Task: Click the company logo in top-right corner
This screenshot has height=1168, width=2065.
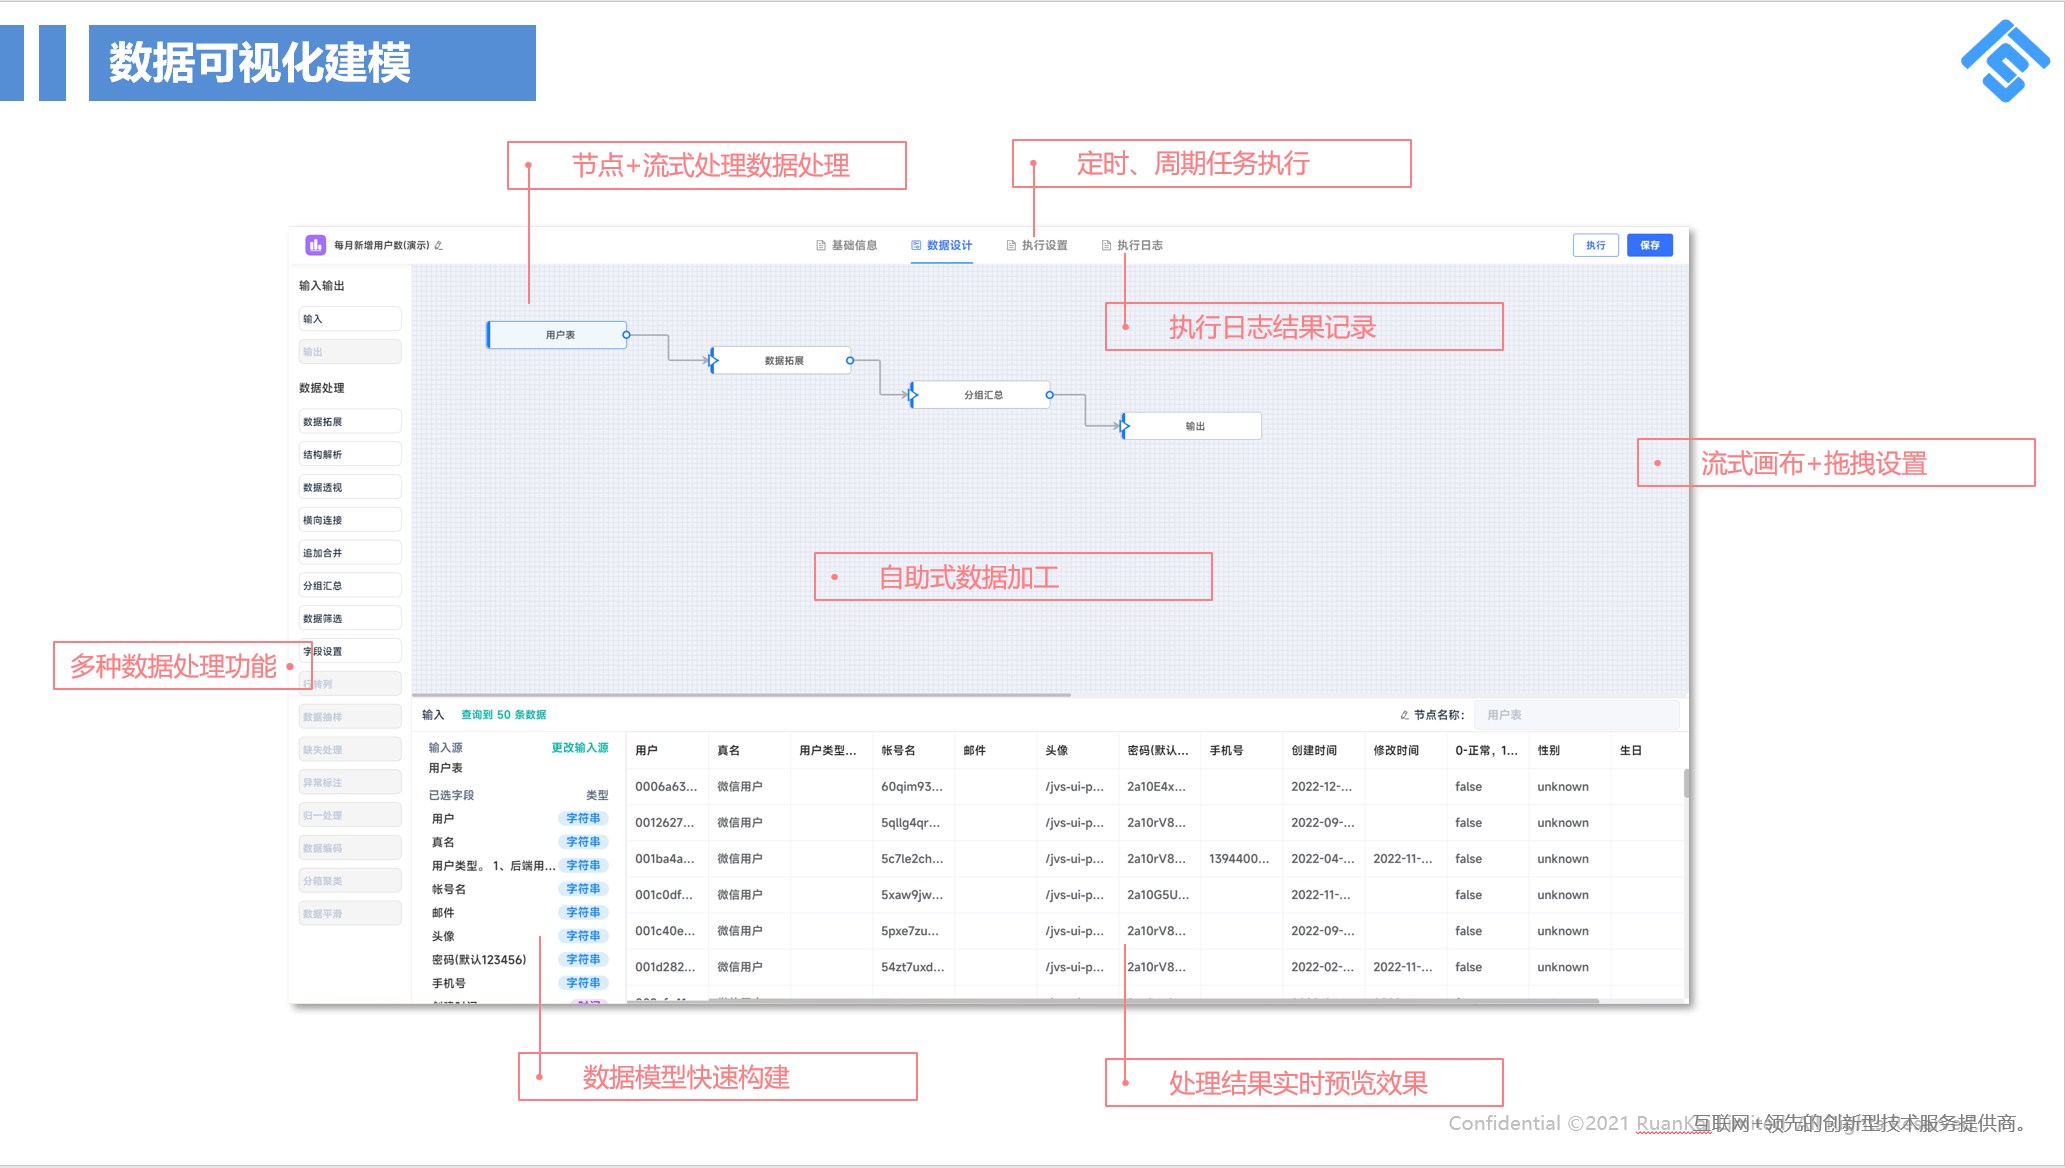Action: (2004, 58)
